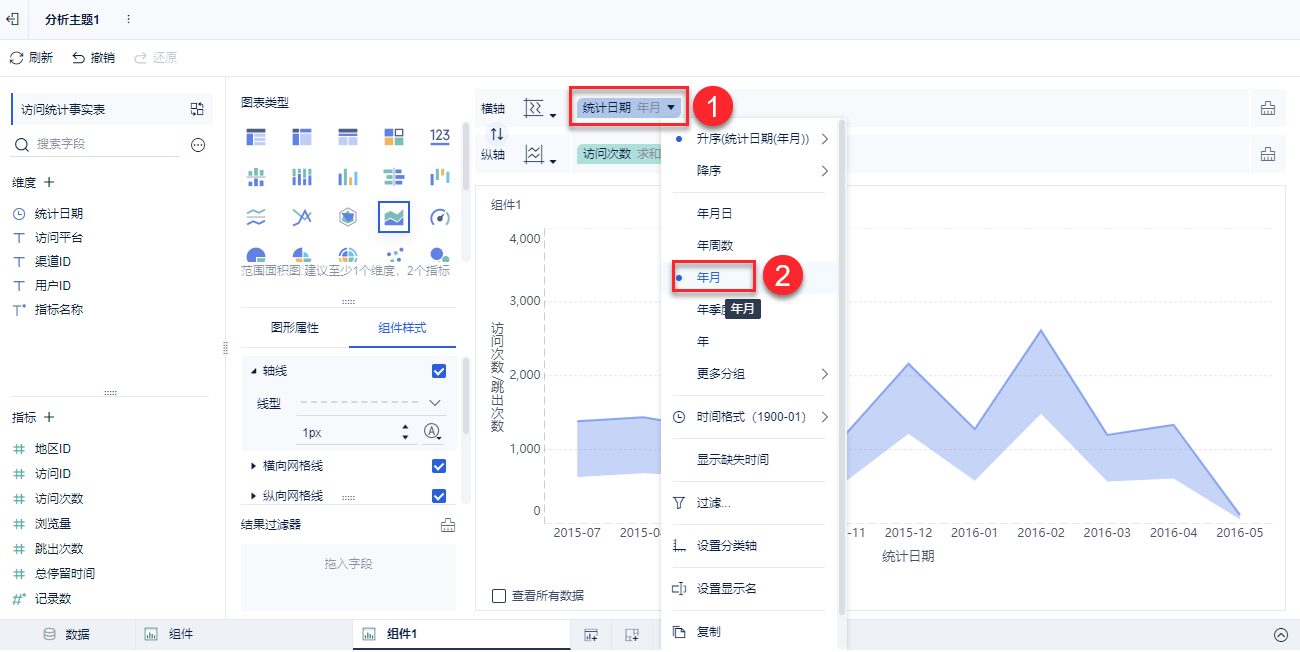Image resolution: width=1300 pixels, height=652 pixels.
Task: Open the table switch icon next to 访问统计事实表
Action: [x=197, y=109]
